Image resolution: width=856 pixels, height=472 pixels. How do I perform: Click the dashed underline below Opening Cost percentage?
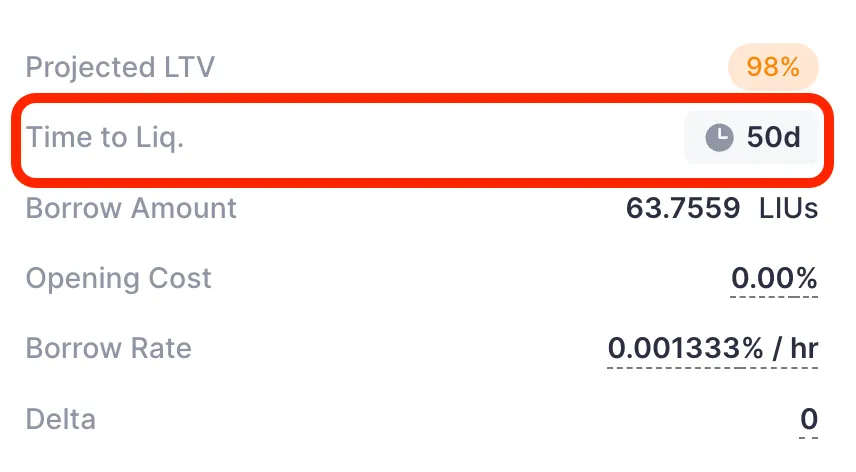tap(774, 297)
